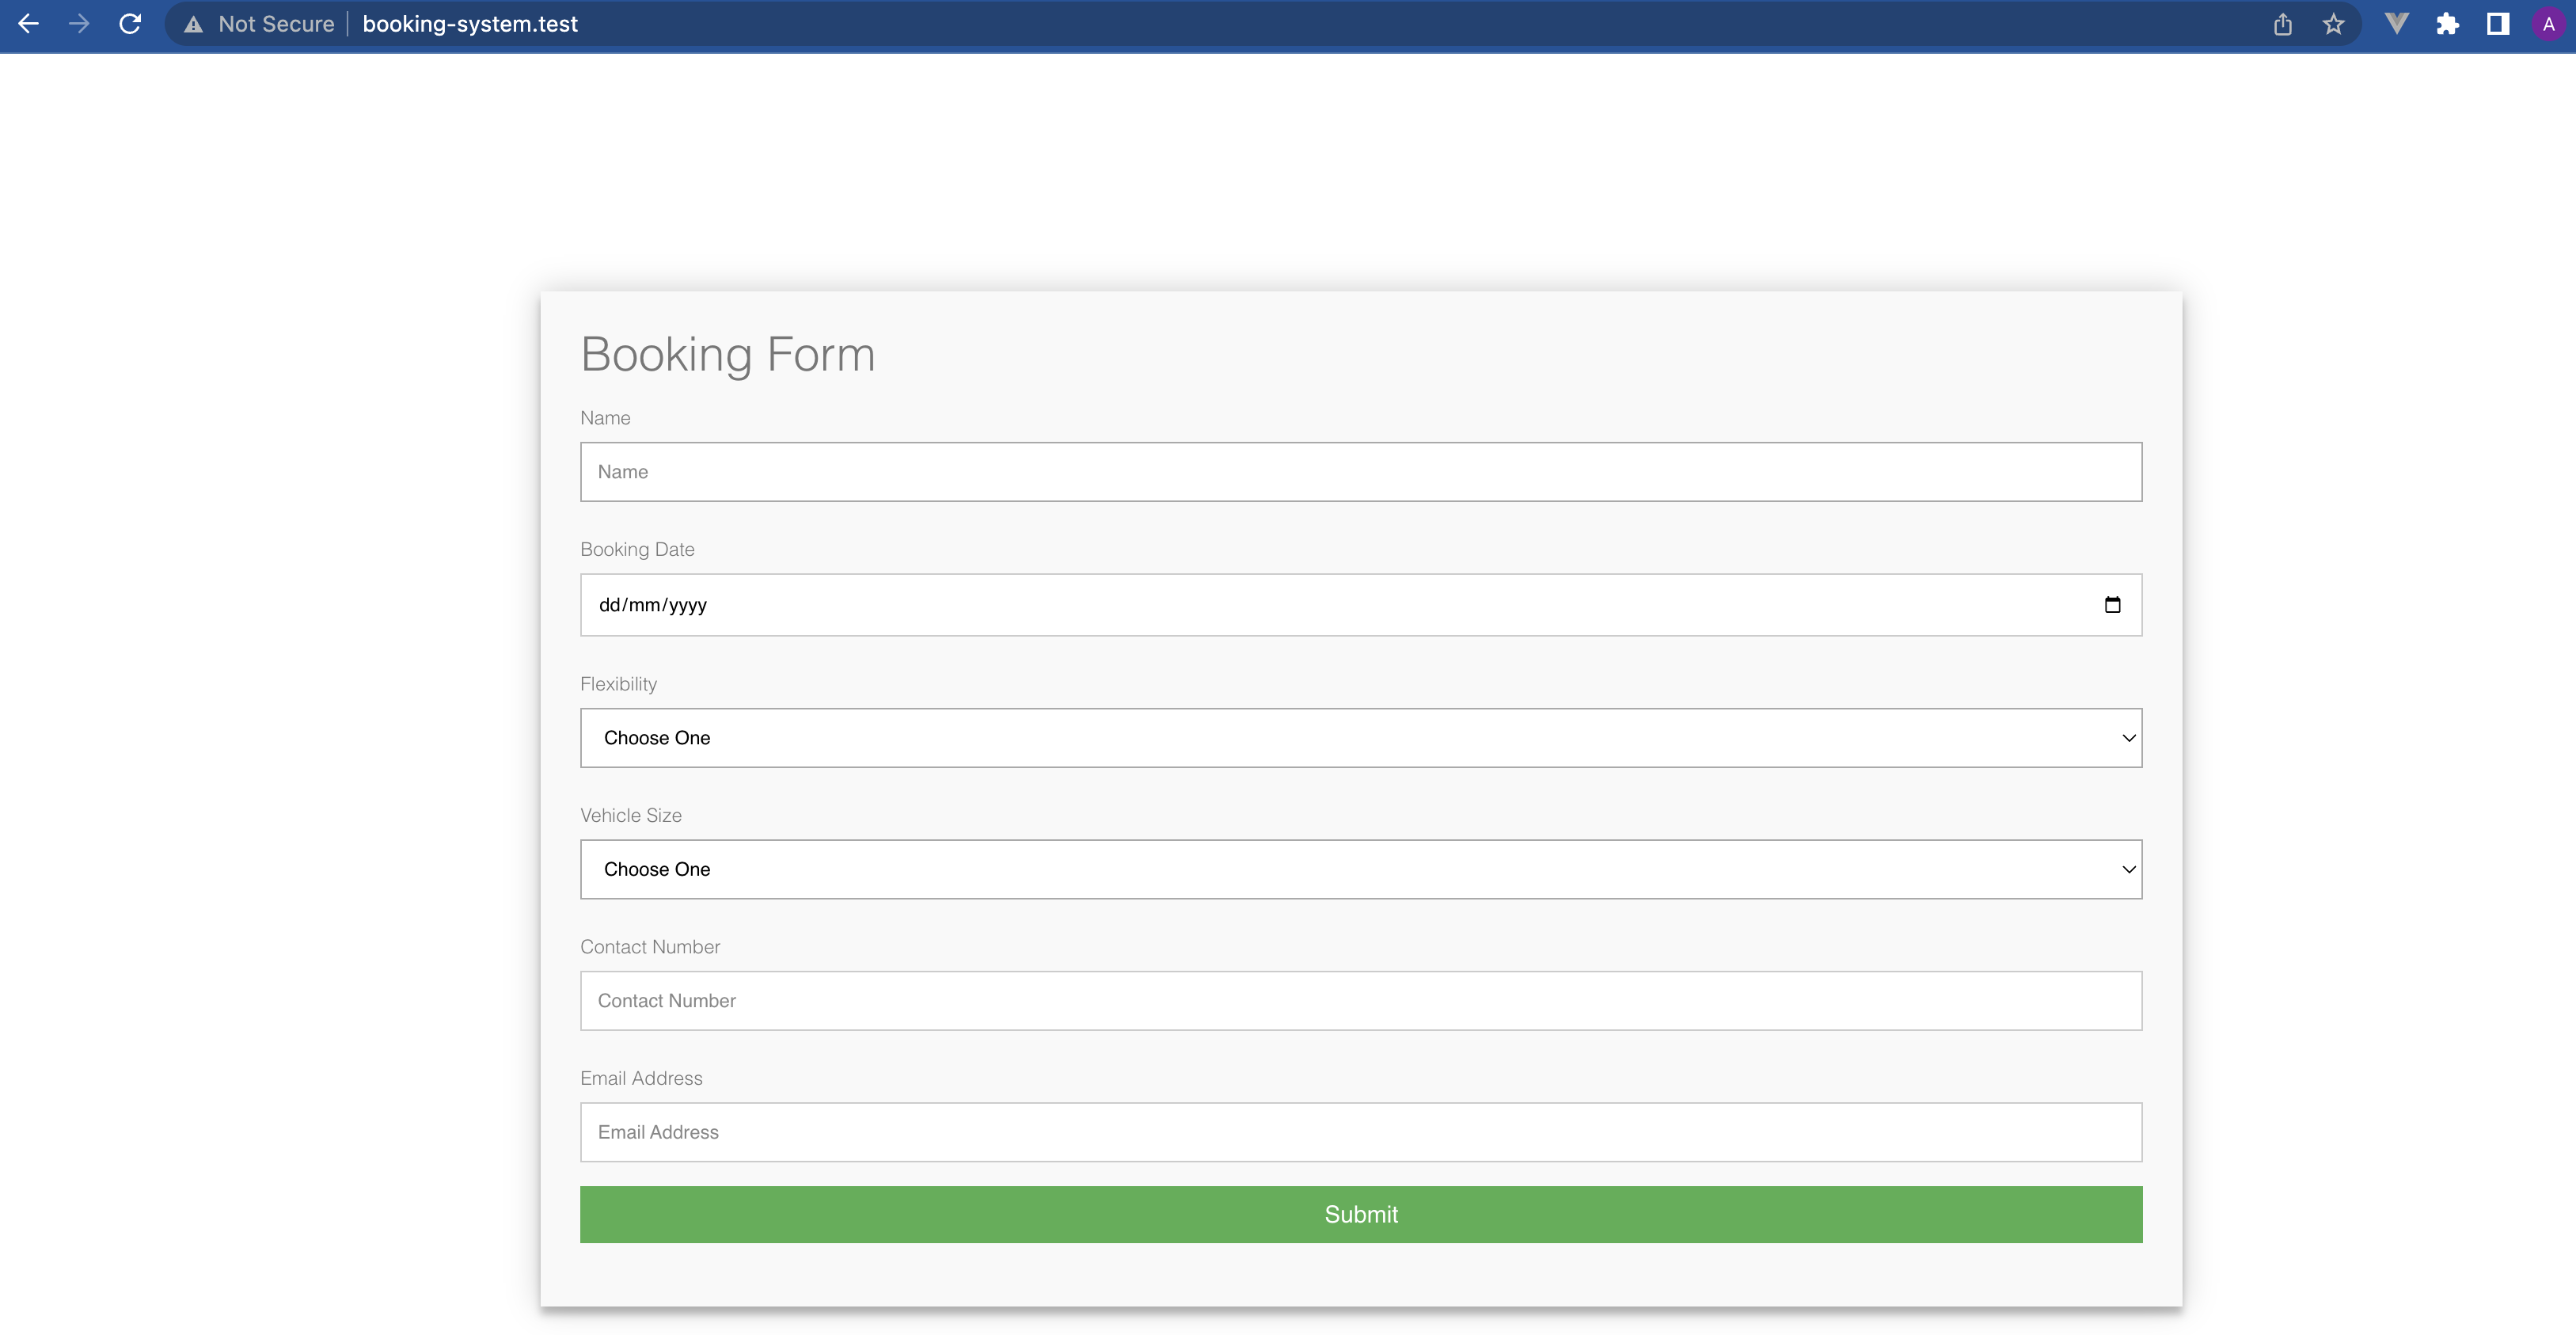Screen dimensions: 2576x1335
Task: Submit the booking form
Action: pyautogui.click(x=1360, y=1214)
